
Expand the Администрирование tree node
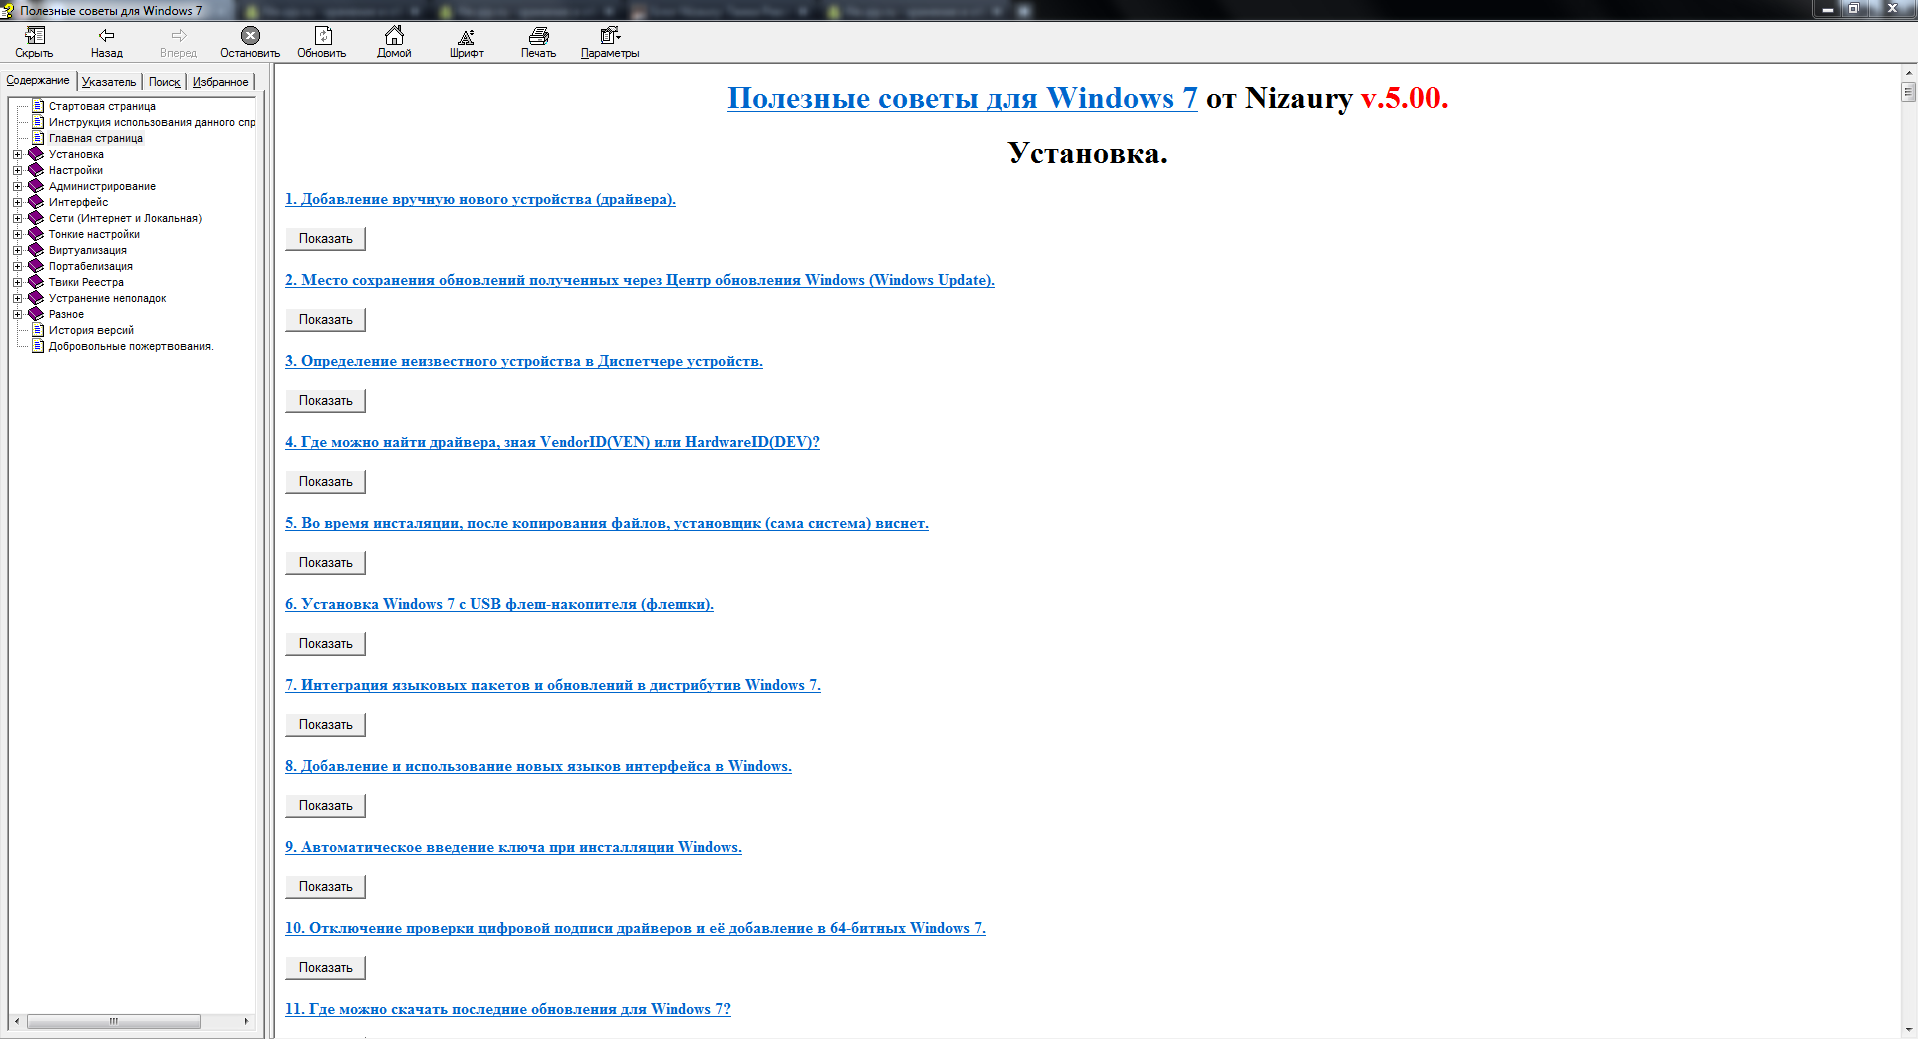click(17, 186)
